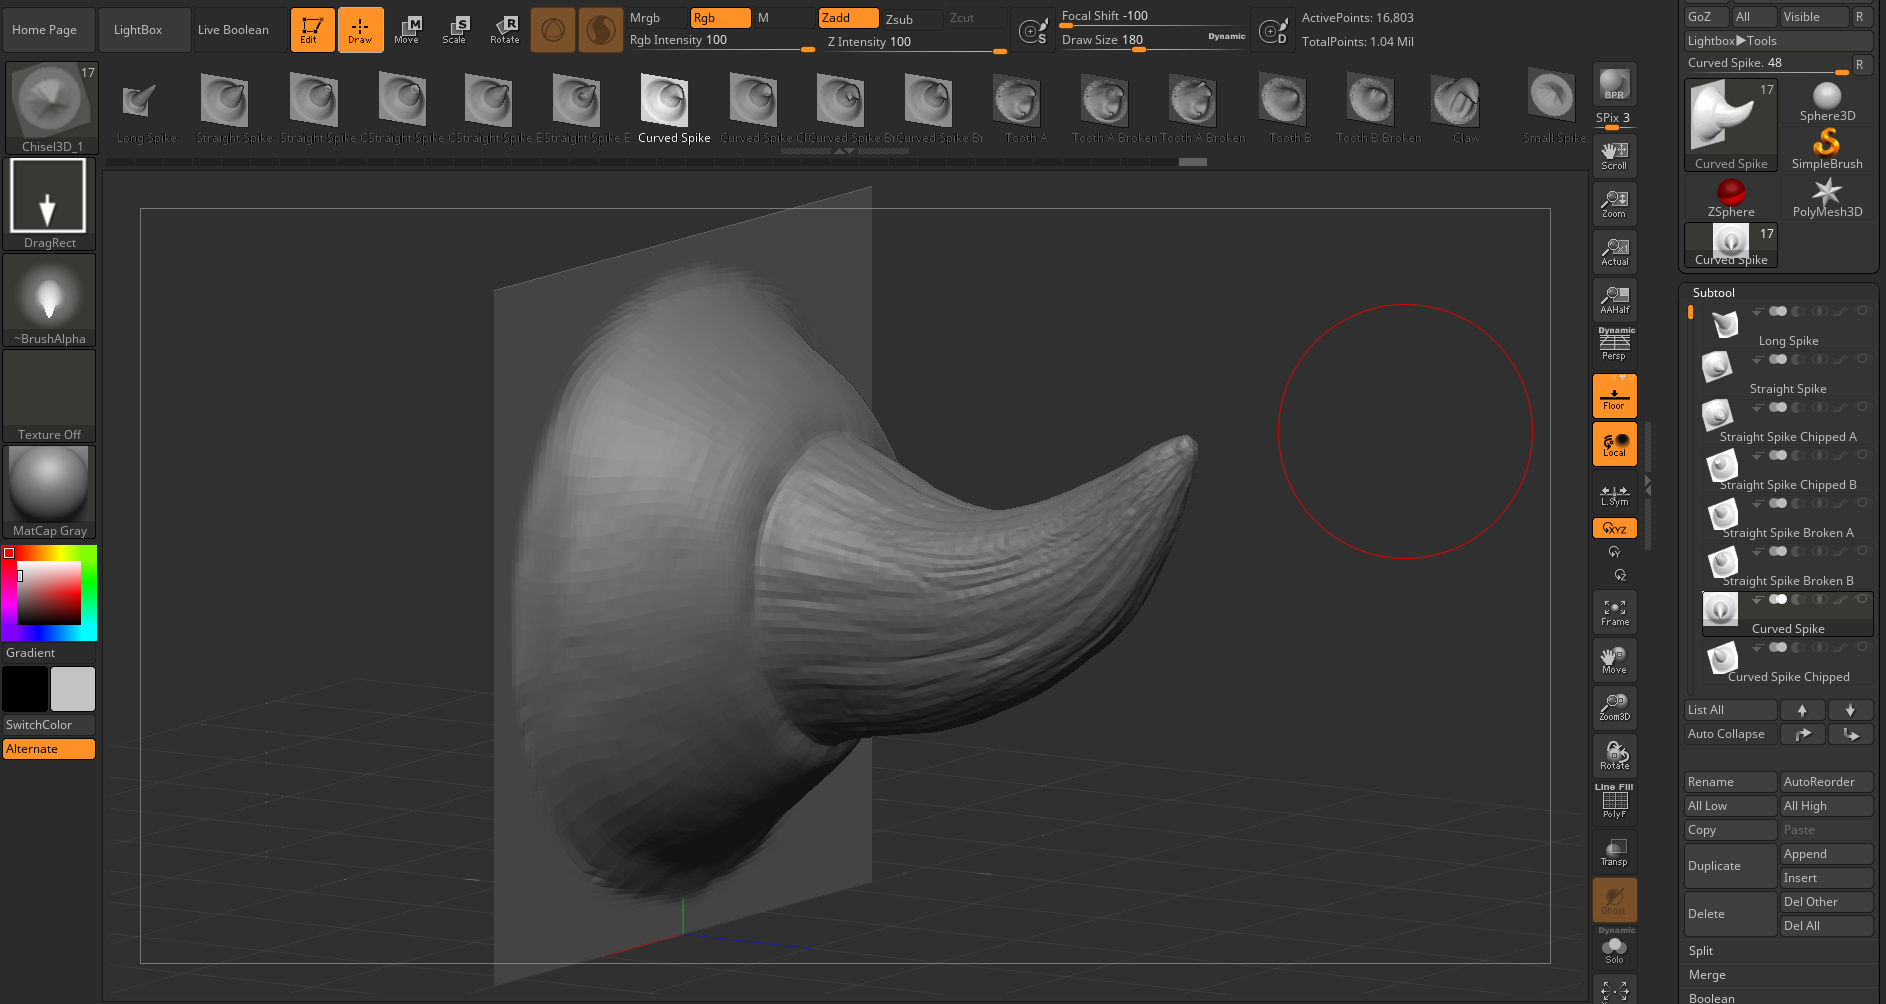Screen dimensions: 1886x1004
Task: Click the Actual size icon
Action: (x=1614, y=252)
